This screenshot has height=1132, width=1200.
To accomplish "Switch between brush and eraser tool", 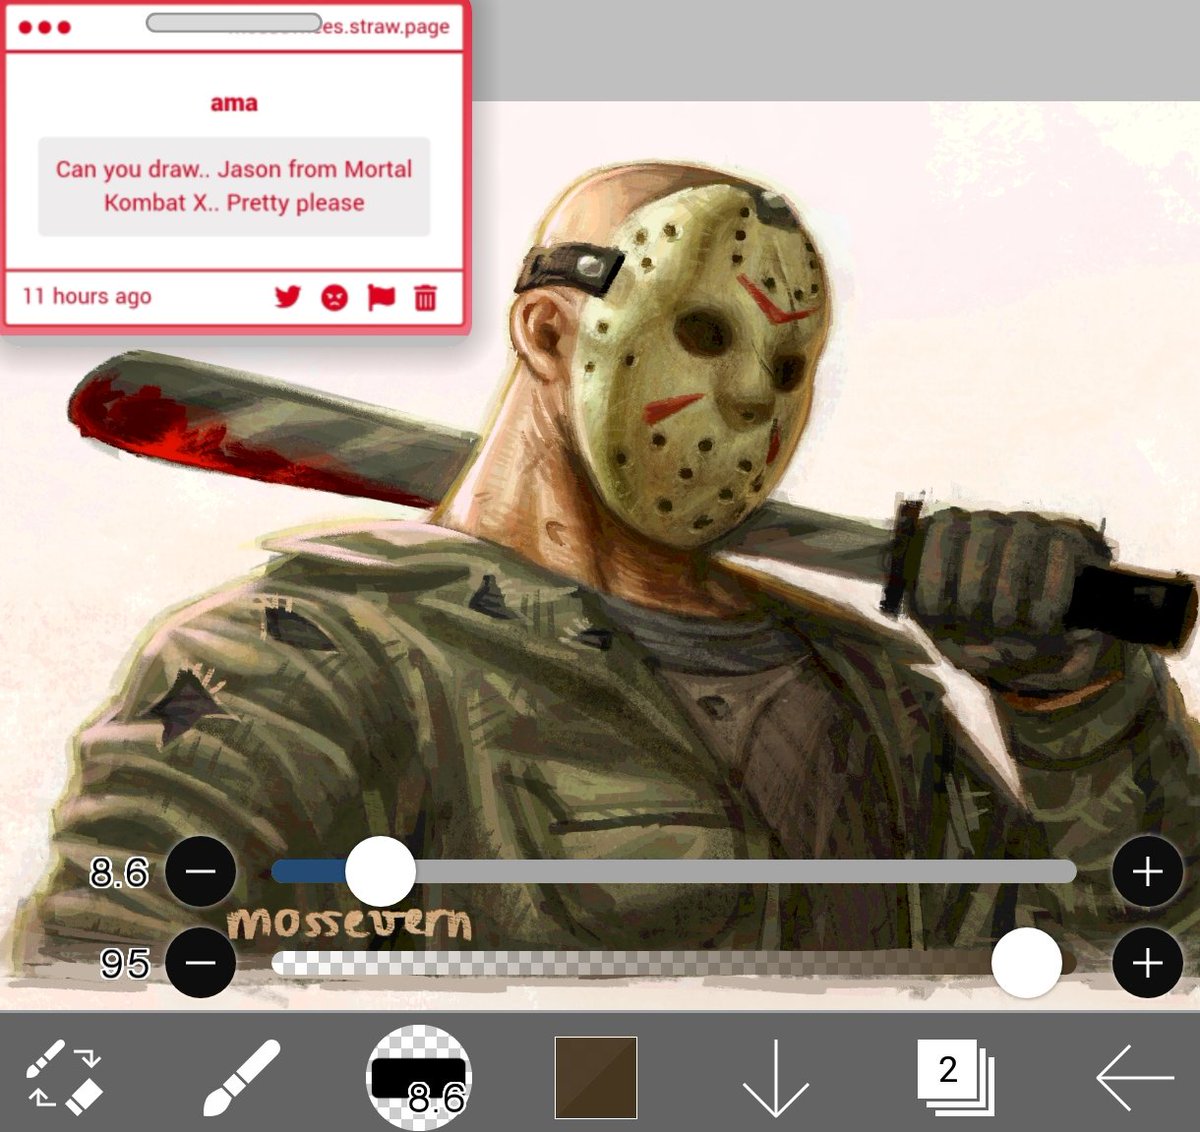I will pyautogui.click(x=64, y=1076).
